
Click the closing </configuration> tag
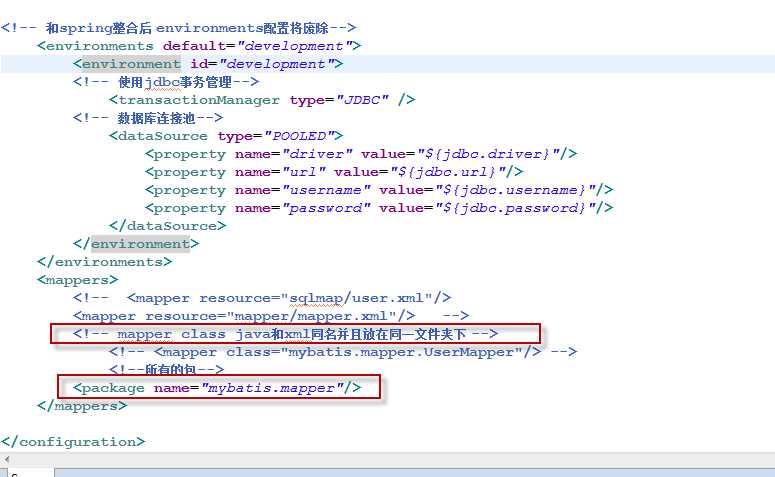click(73, 442)
